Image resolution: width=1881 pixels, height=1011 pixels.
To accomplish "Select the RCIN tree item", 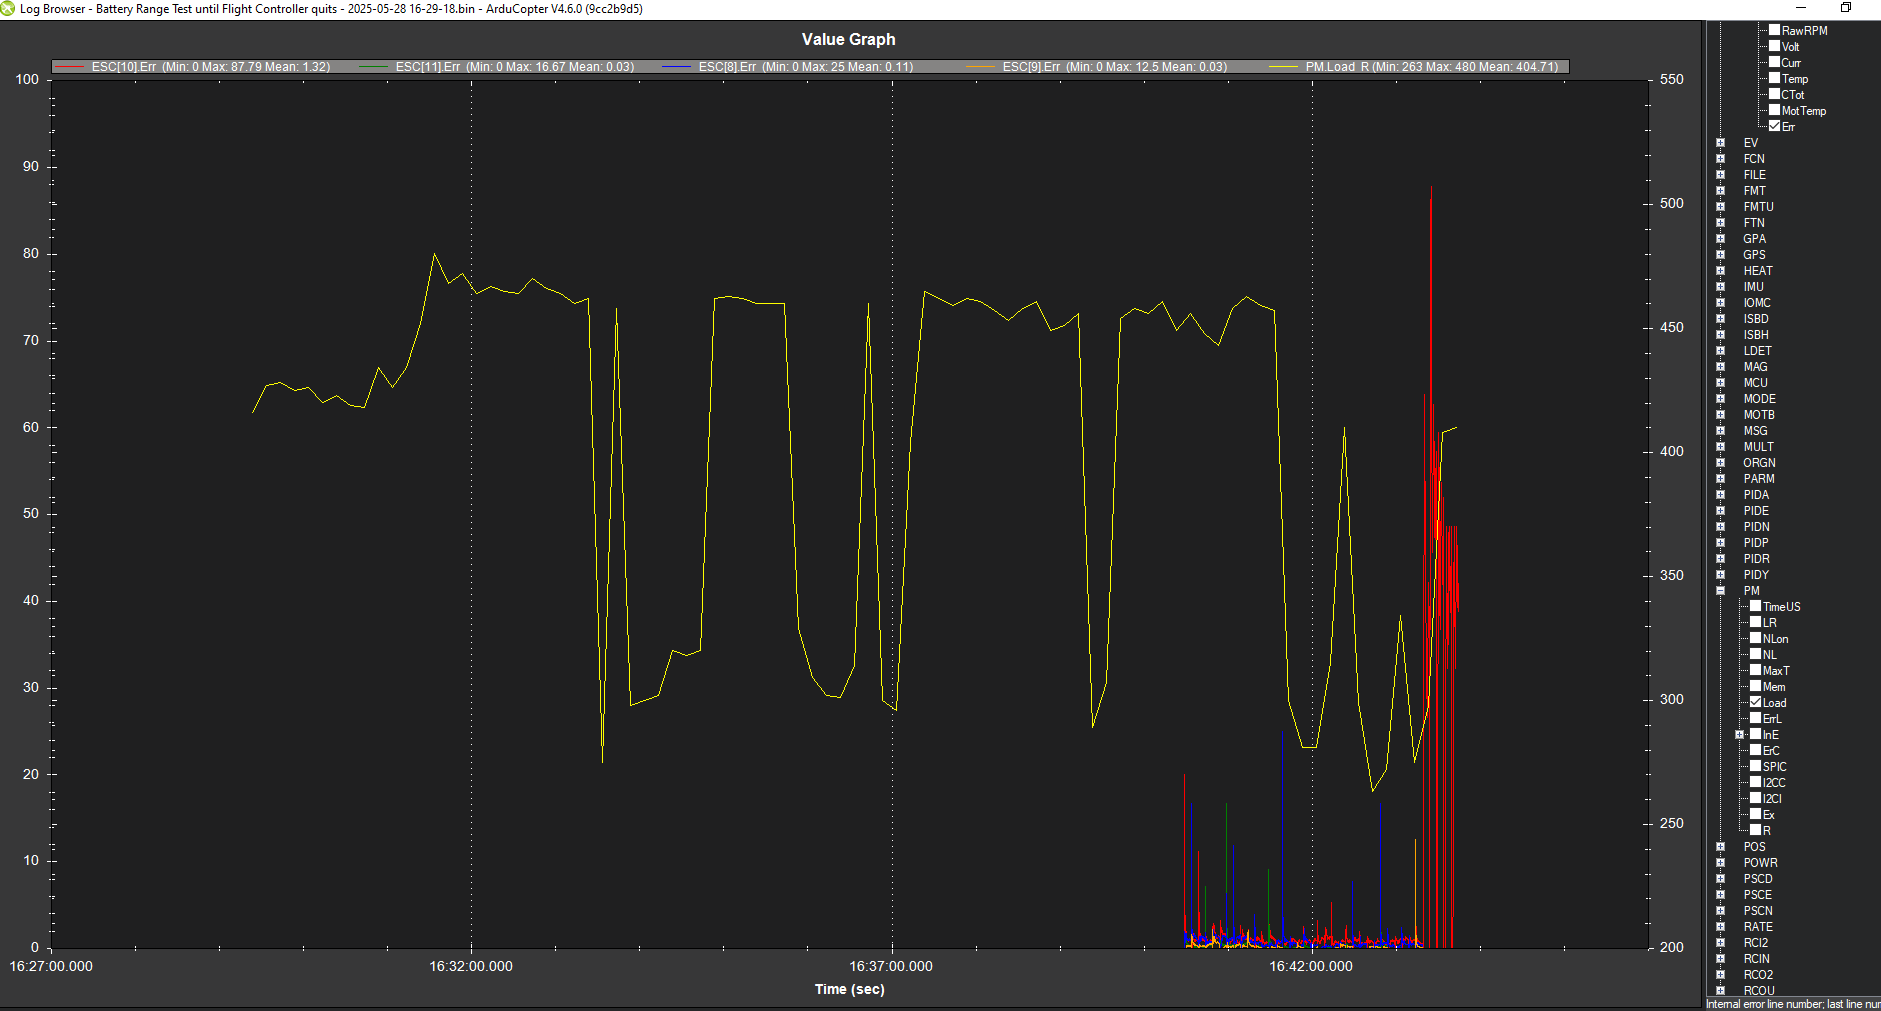I will click(x=1756, y=959).
